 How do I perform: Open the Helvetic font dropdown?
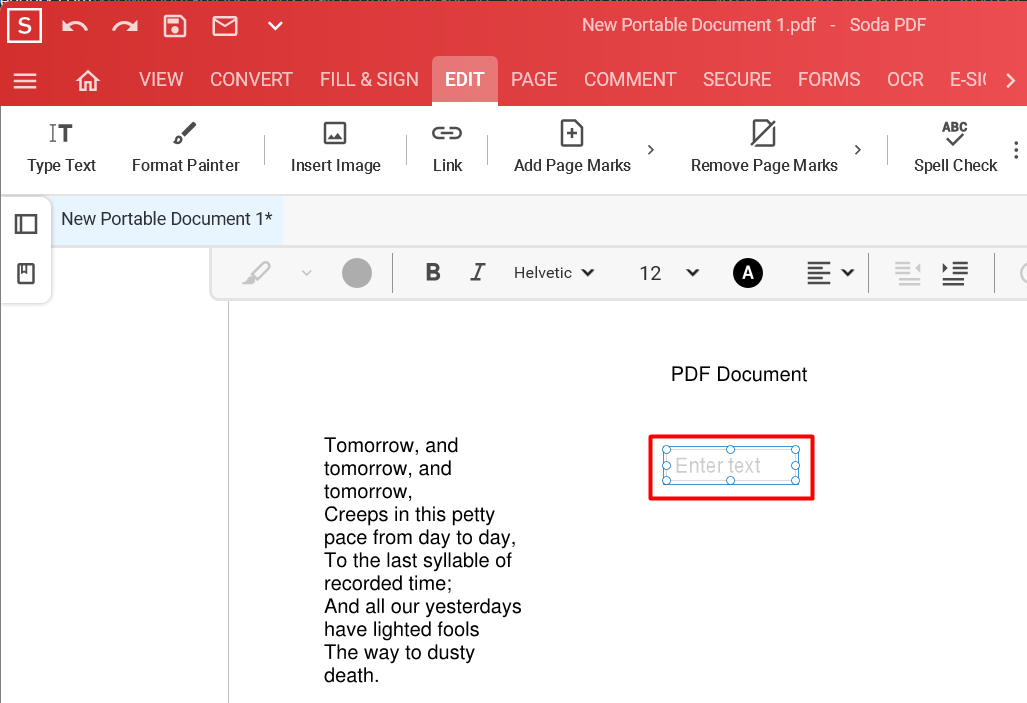pos(554,273)
